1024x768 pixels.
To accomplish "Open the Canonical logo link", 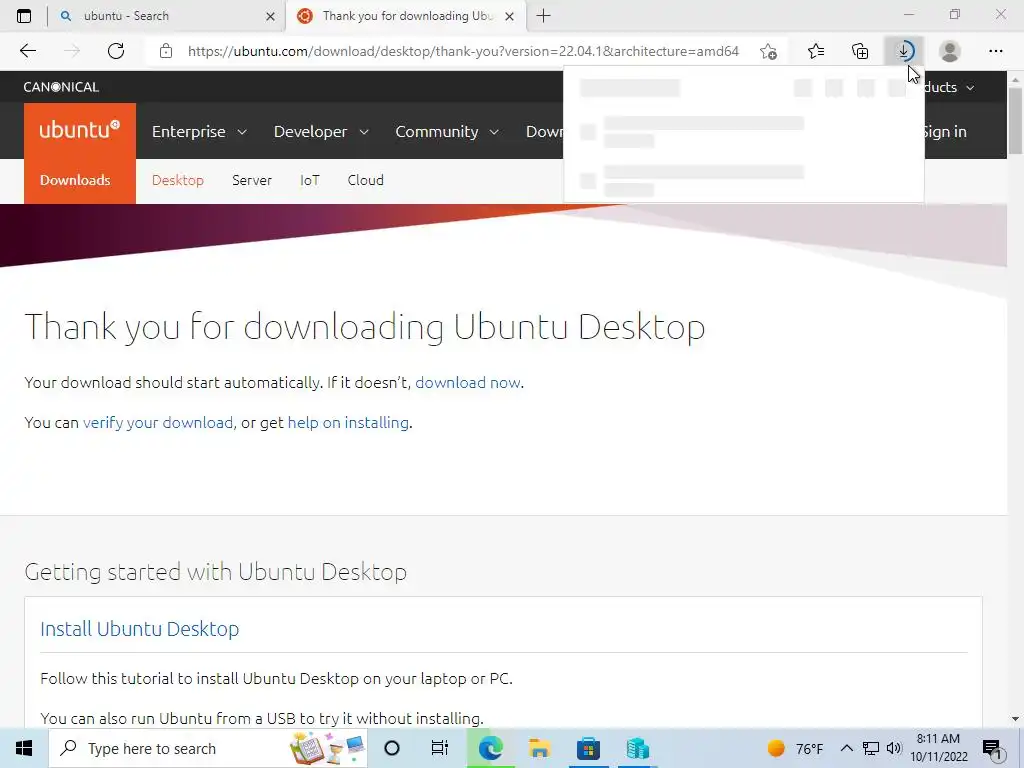I will [61, 87].
